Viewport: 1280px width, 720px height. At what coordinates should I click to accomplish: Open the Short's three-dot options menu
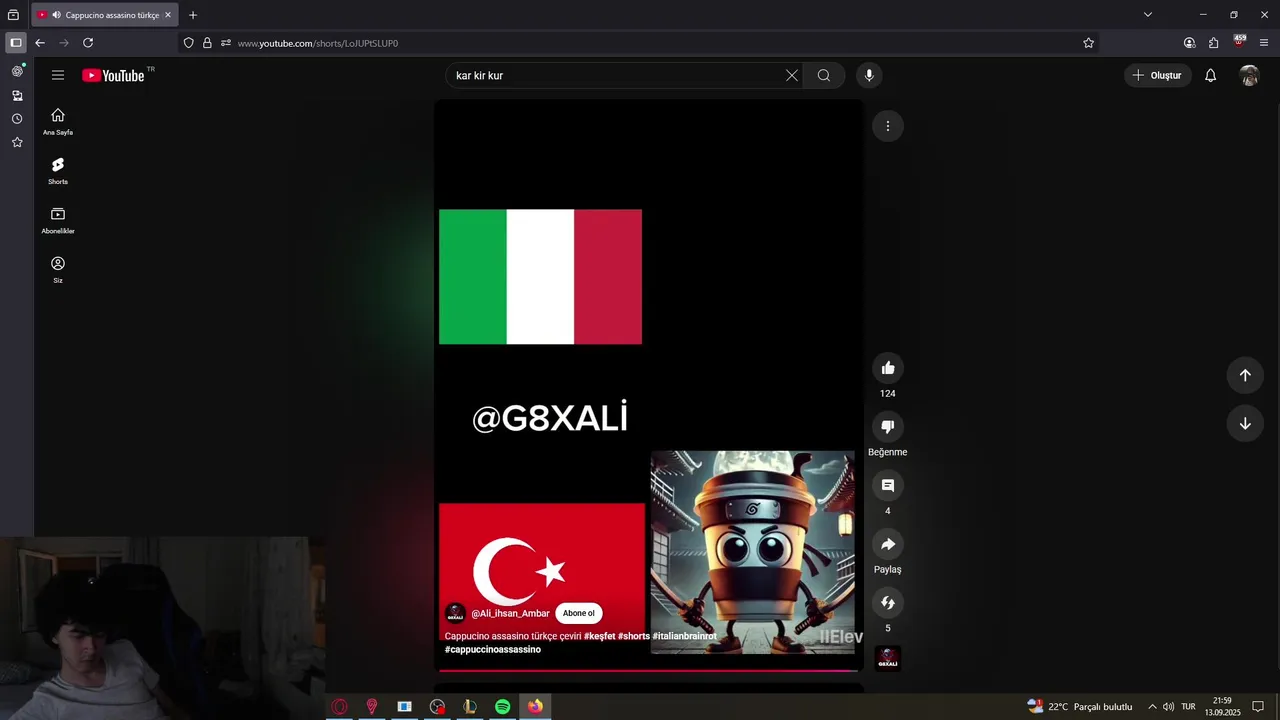tap(887, 126)
